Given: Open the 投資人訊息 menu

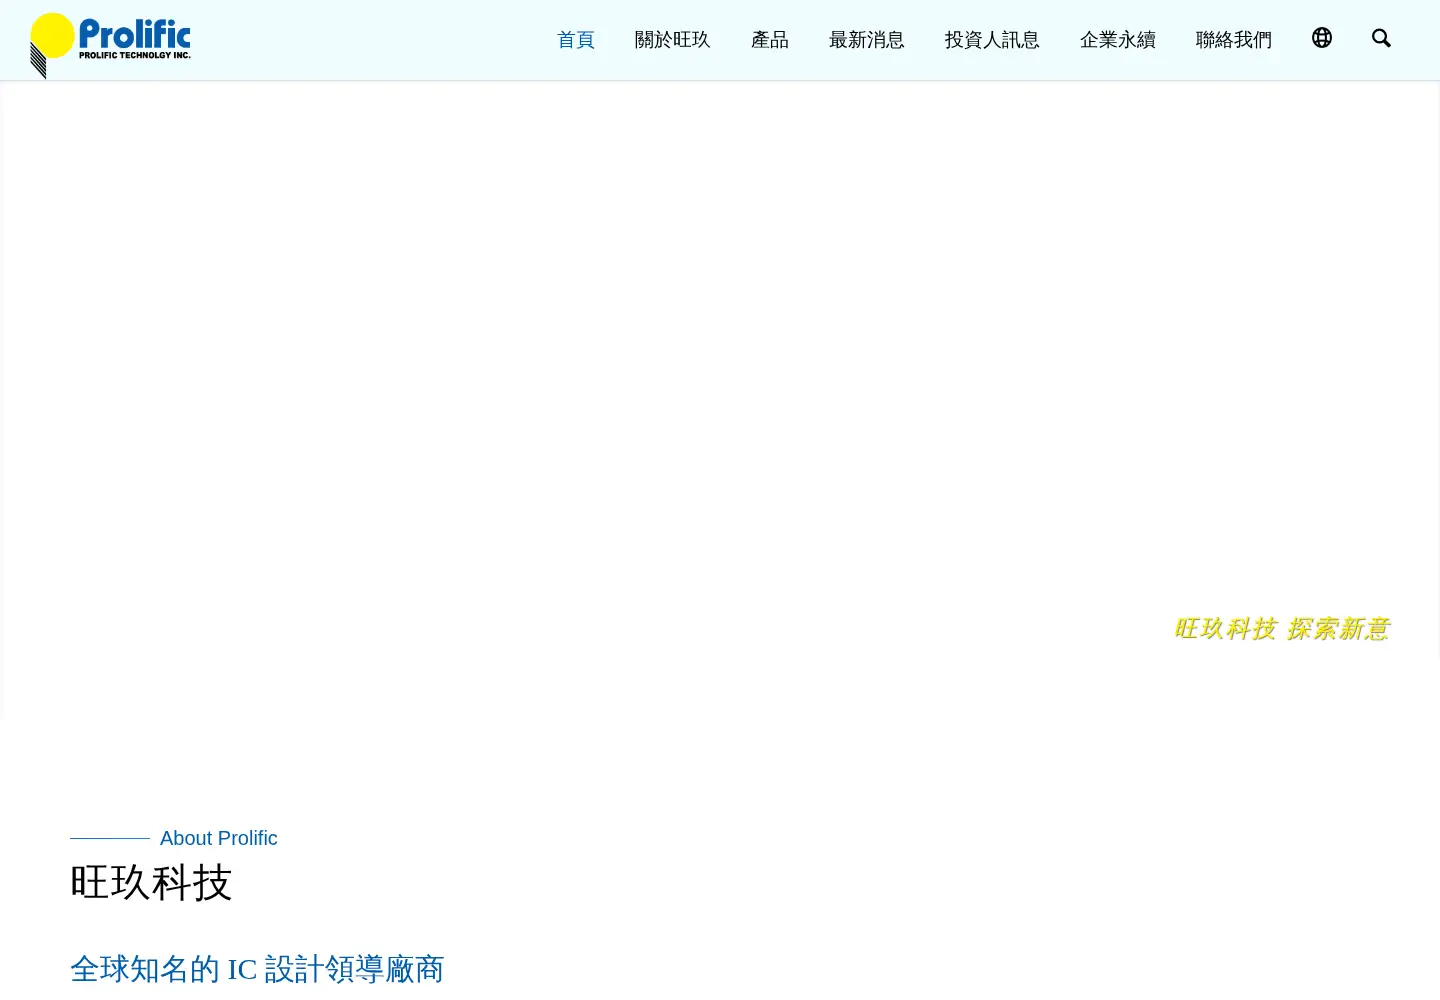Looking at the screenshot, I should coord(992,40).
